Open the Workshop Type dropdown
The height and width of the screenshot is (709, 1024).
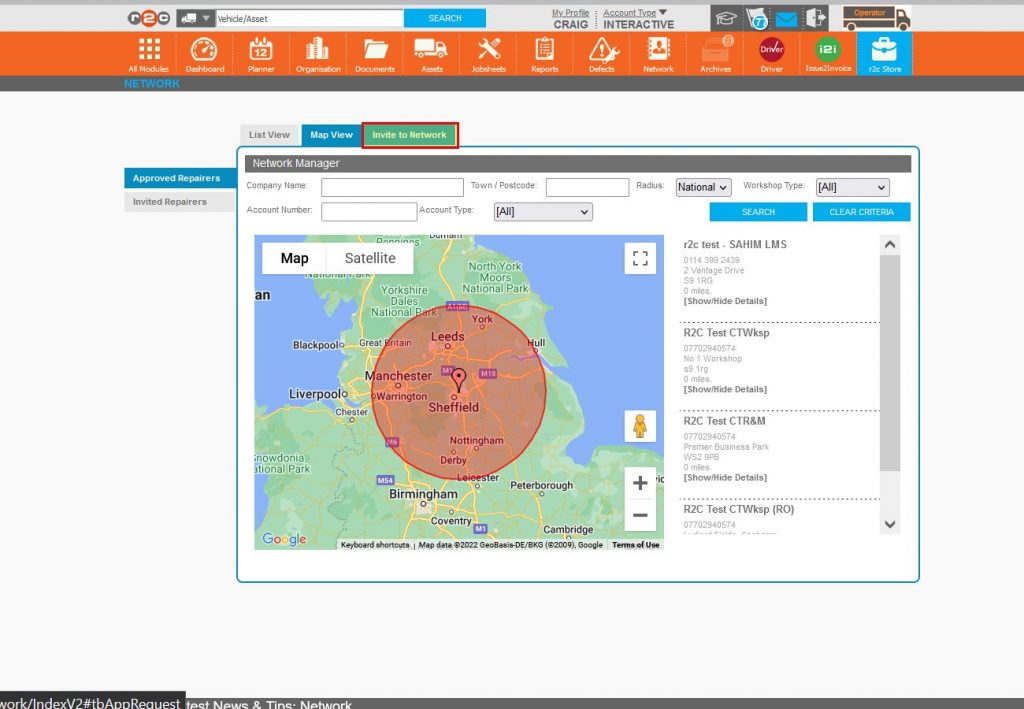tap(852, 187)
